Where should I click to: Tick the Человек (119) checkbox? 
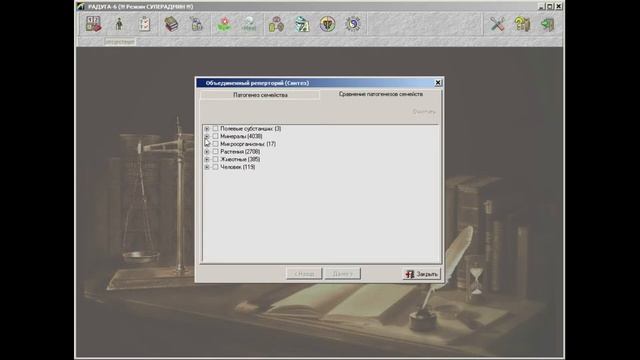click(216, 167)
